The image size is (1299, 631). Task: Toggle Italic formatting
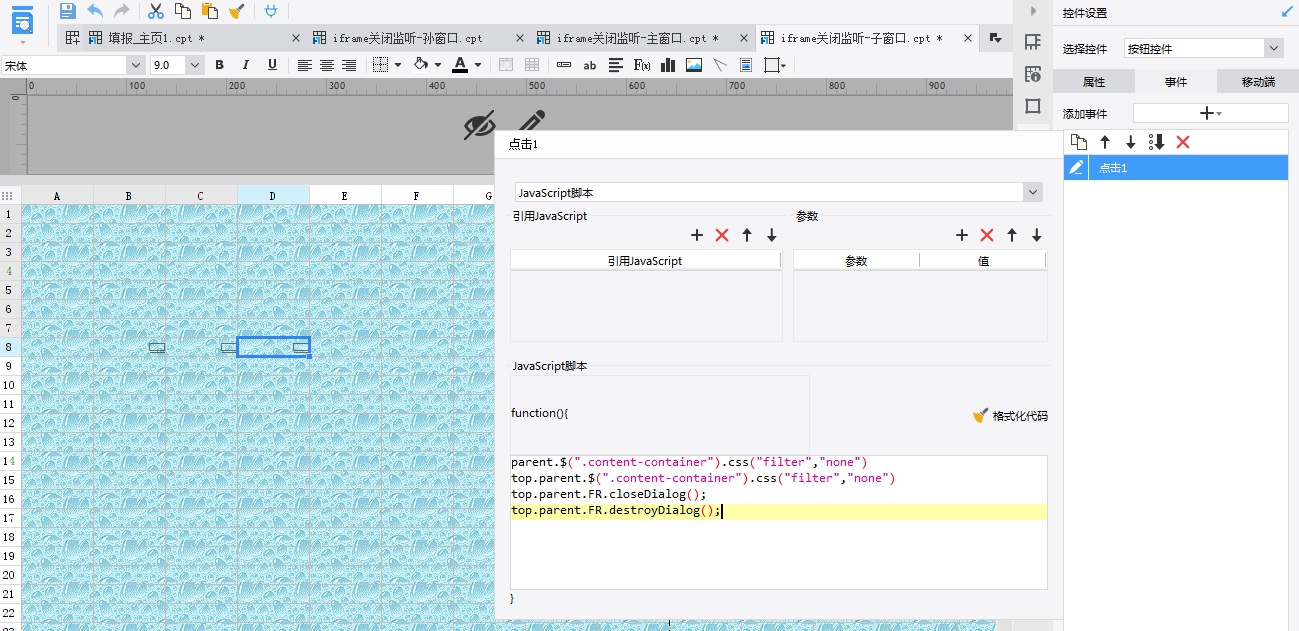245,65
